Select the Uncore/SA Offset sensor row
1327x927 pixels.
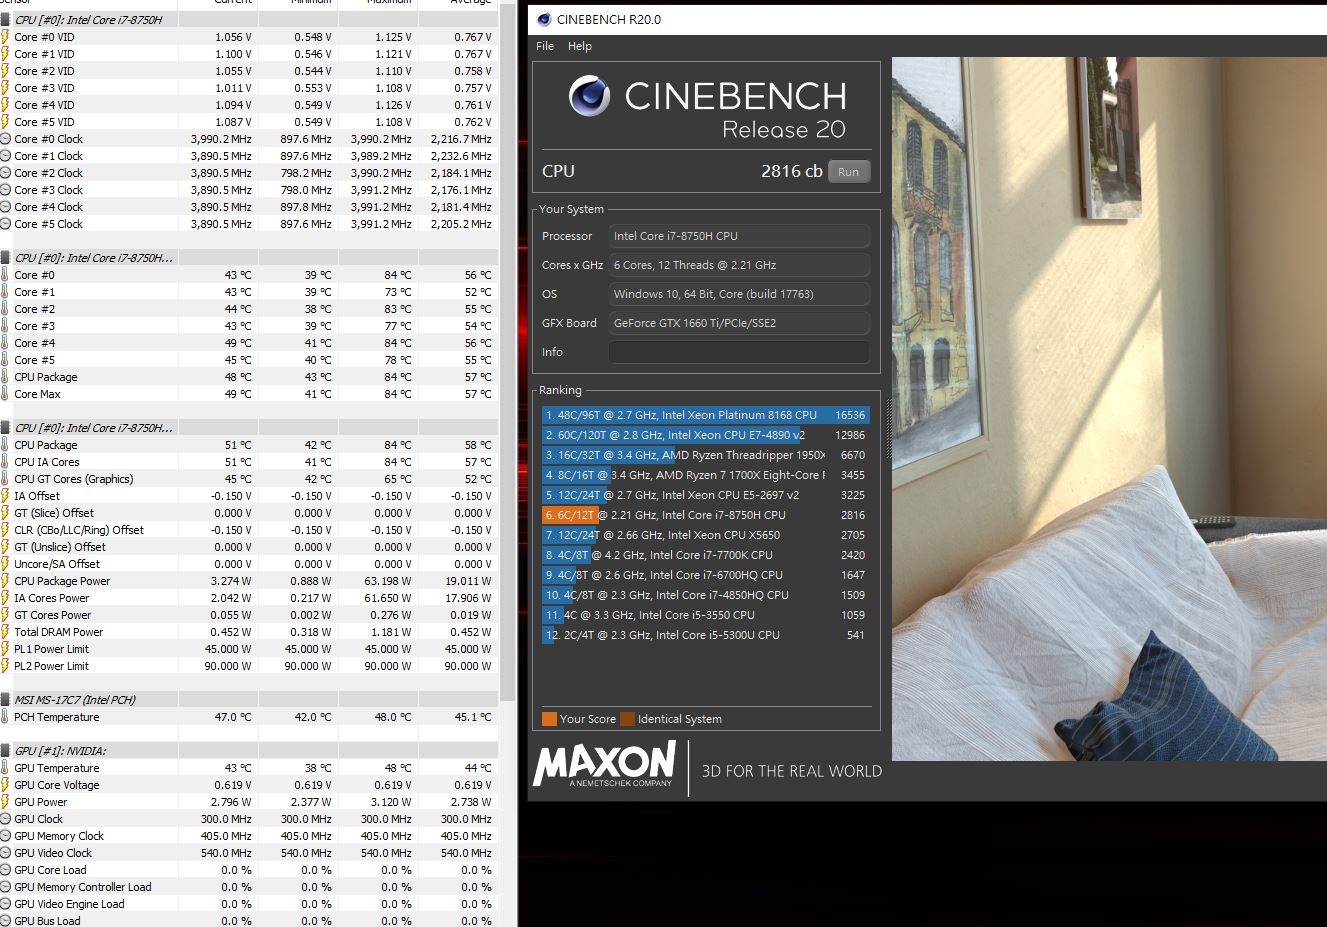248,564
